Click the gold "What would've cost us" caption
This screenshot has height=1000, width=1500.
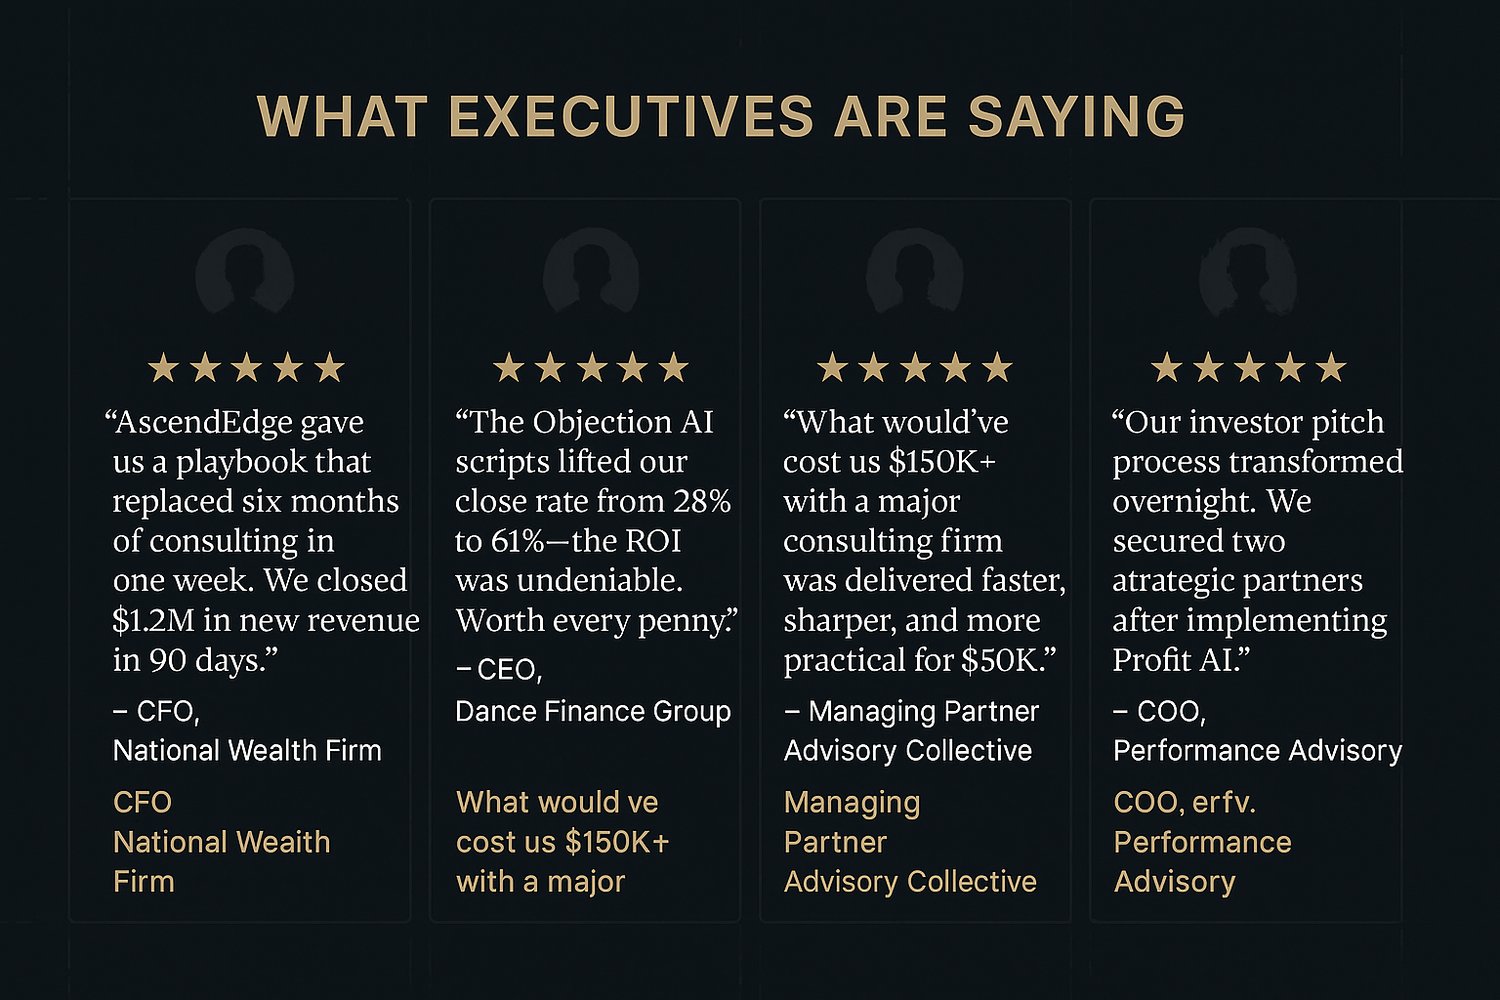tap(562, 842)
